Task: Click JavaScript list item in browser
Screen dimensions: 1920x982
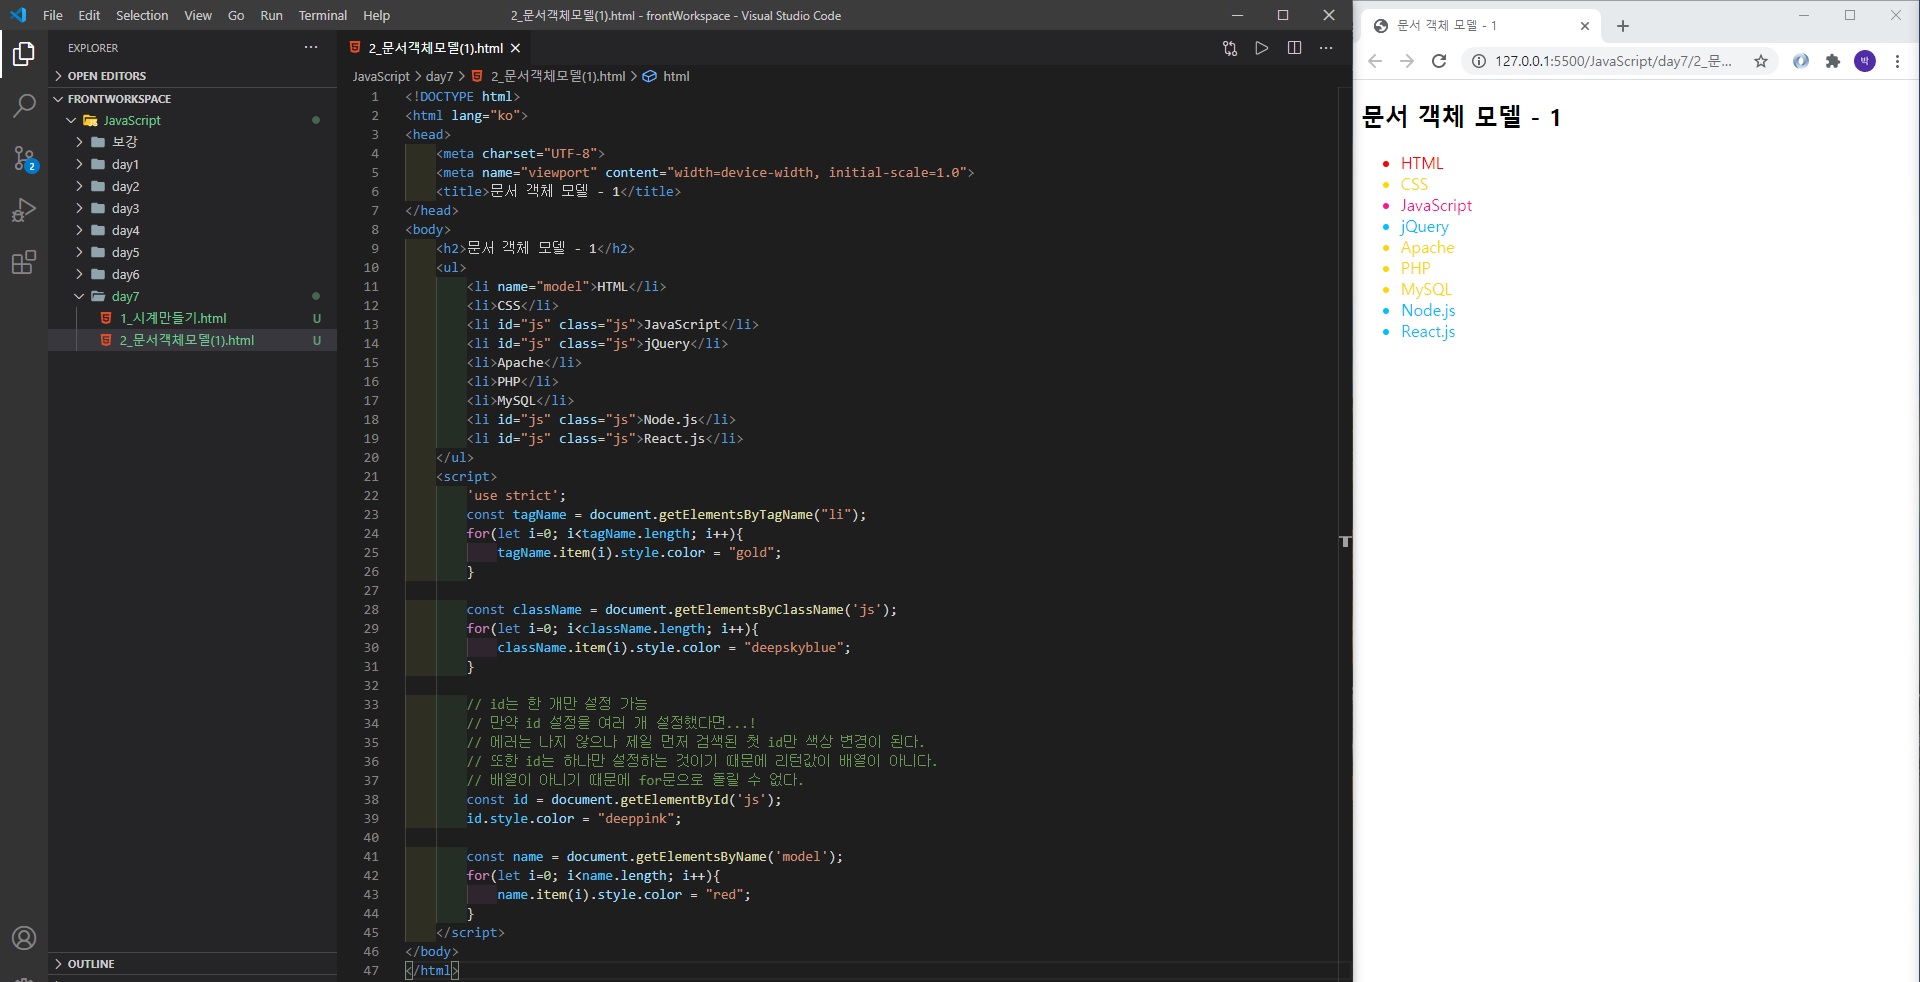Action: (1436, 205)
